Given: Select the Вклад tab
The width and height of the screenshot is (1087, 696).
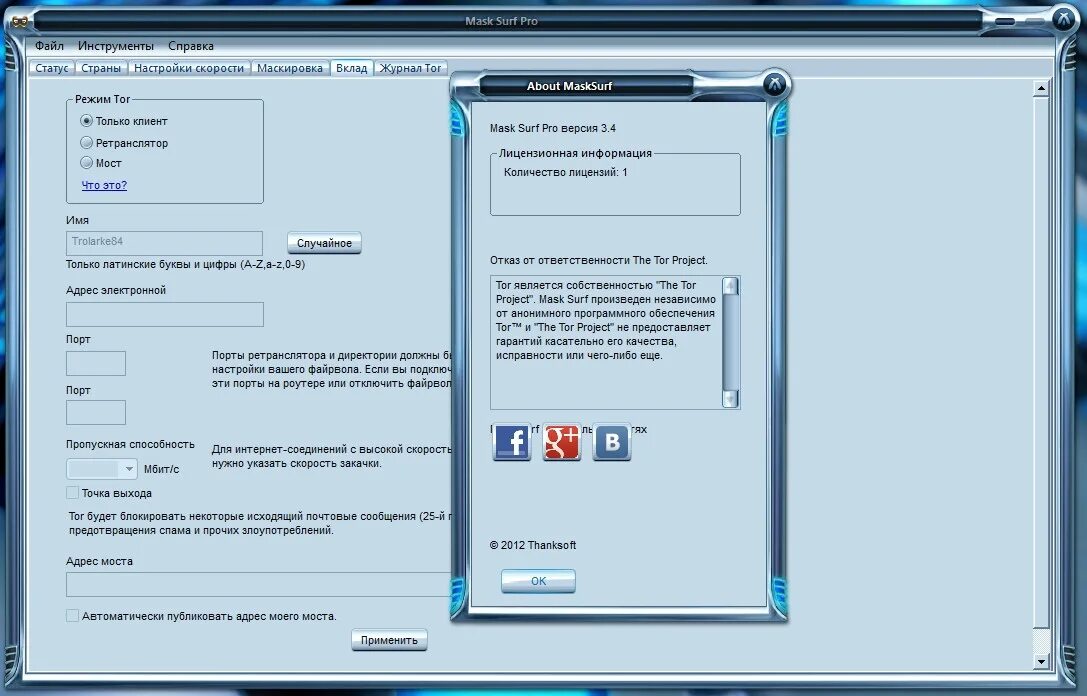Looking at the screenshot, I should pos(351,68).
